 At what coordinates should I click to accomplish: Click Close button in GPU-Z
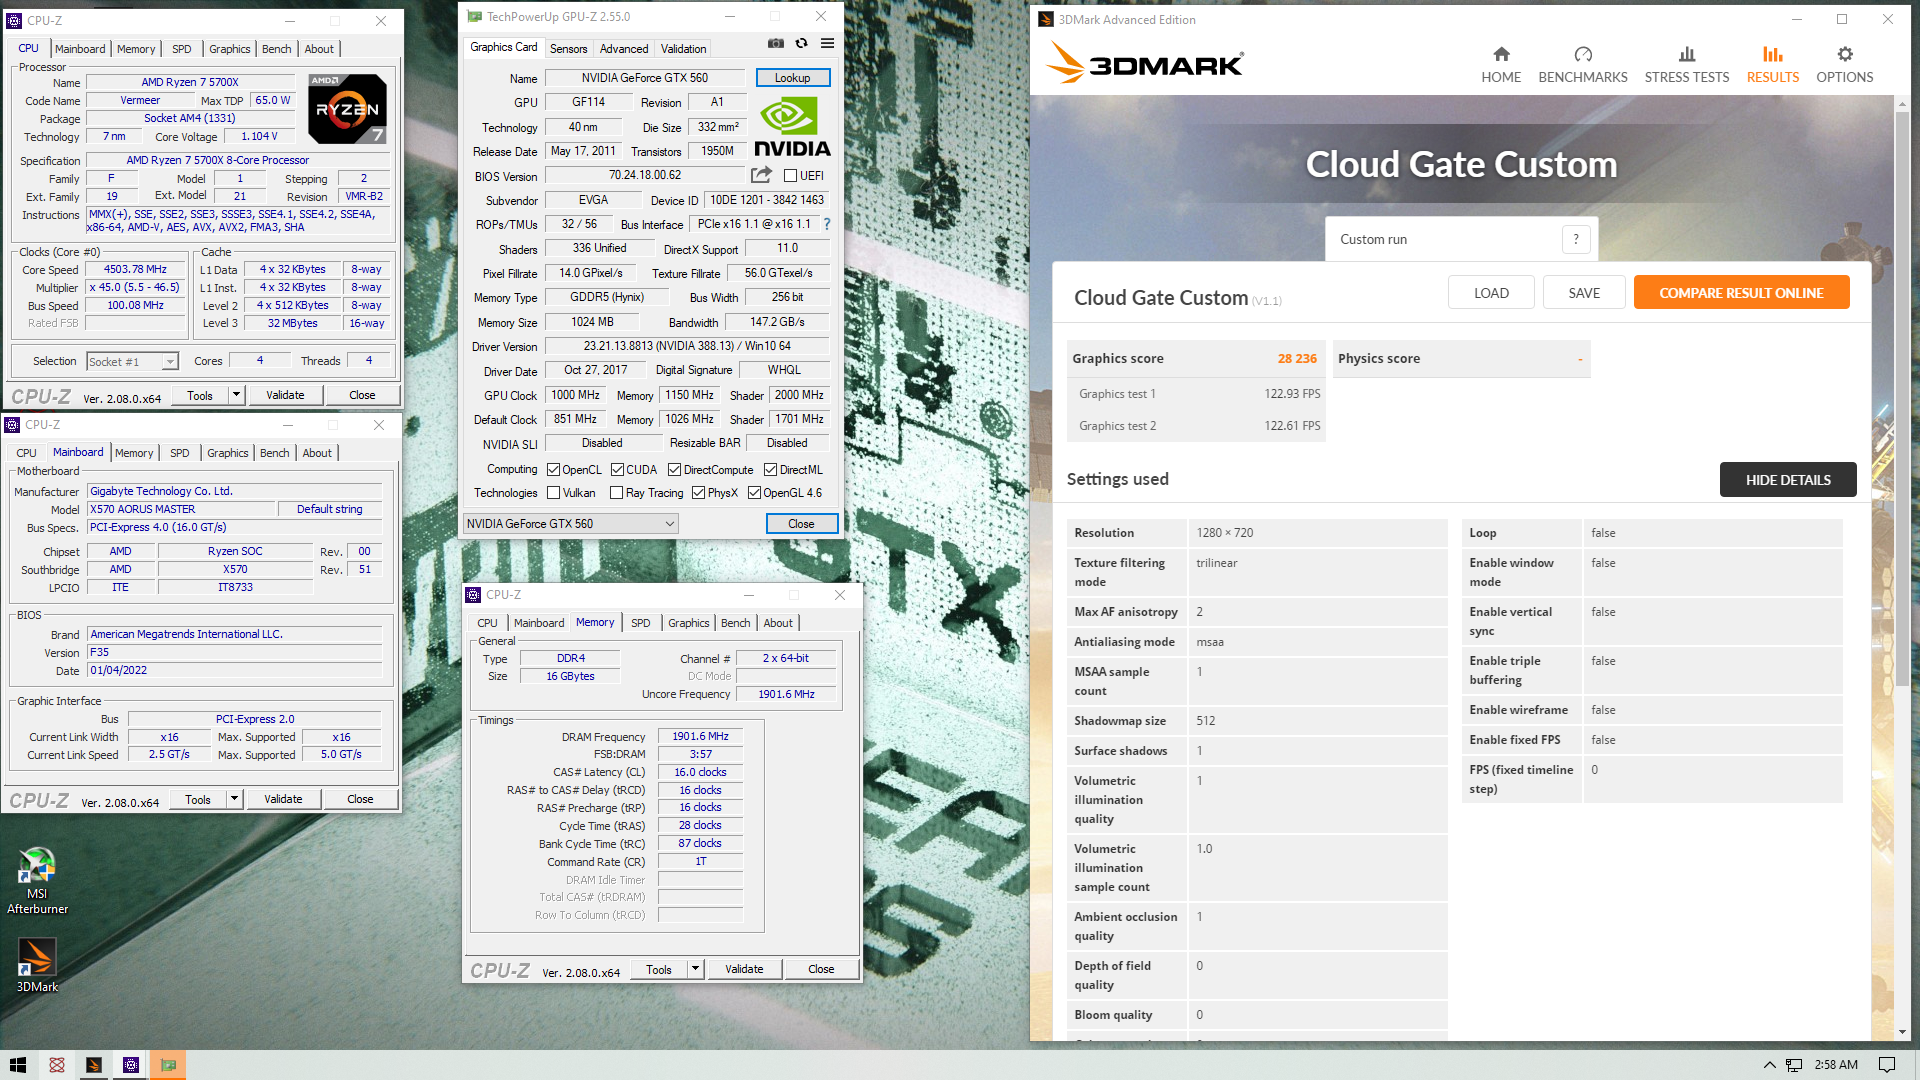(x=801, y=524)
